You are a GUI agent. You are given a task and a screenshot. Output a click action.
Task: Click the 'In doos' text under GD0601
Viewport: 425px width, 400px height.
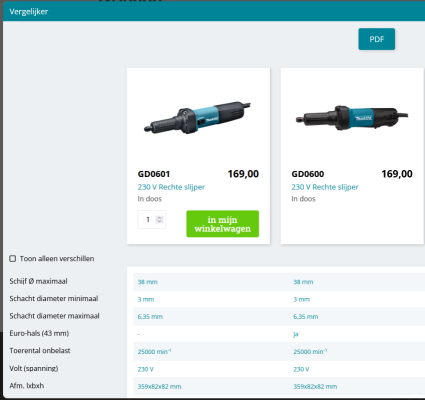149,199
